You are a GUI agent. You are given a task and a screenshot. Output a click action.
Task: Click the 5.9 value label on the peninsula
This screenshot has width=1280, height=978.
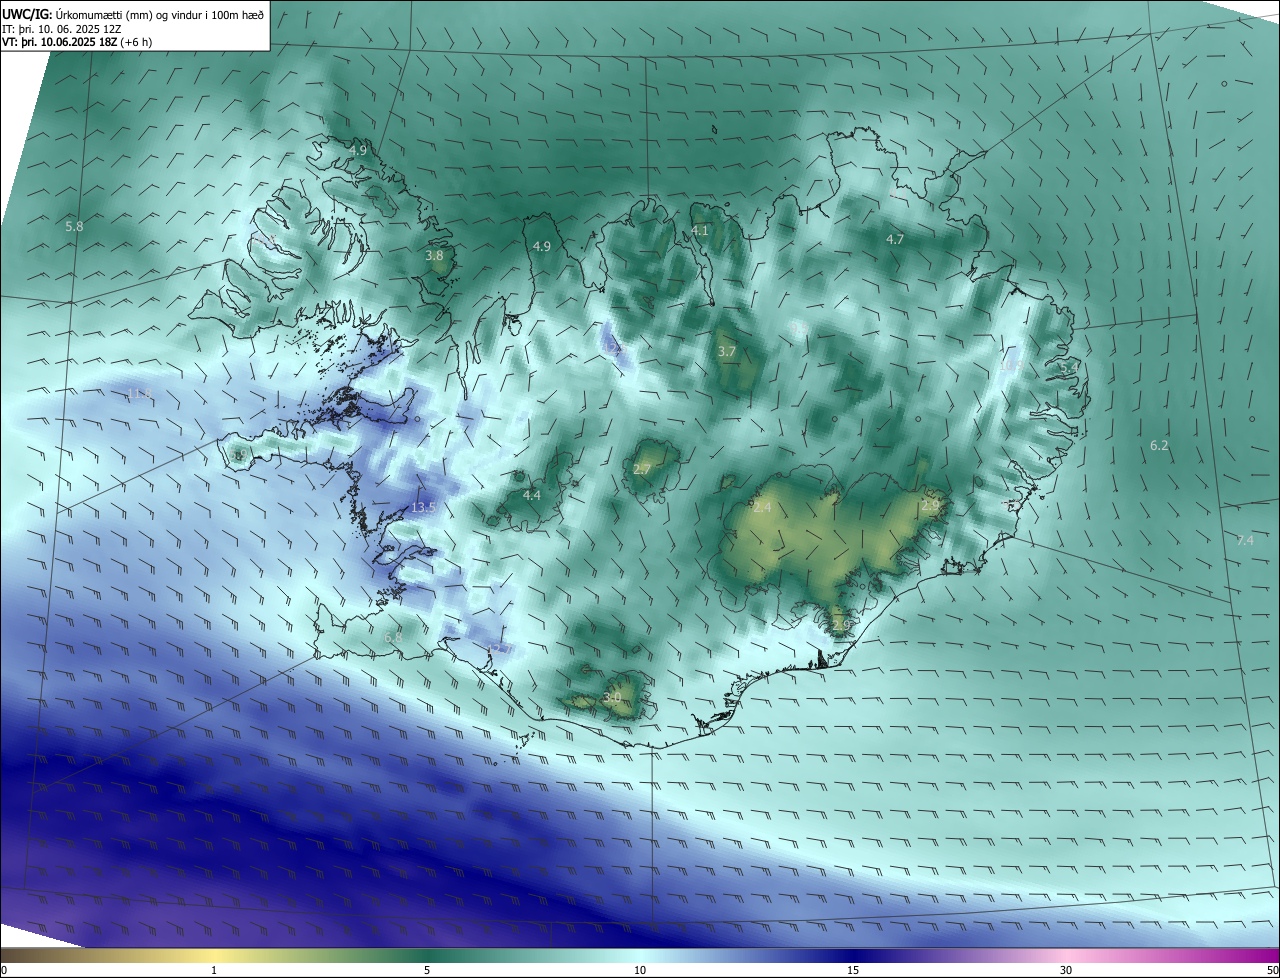pos(239,455)
